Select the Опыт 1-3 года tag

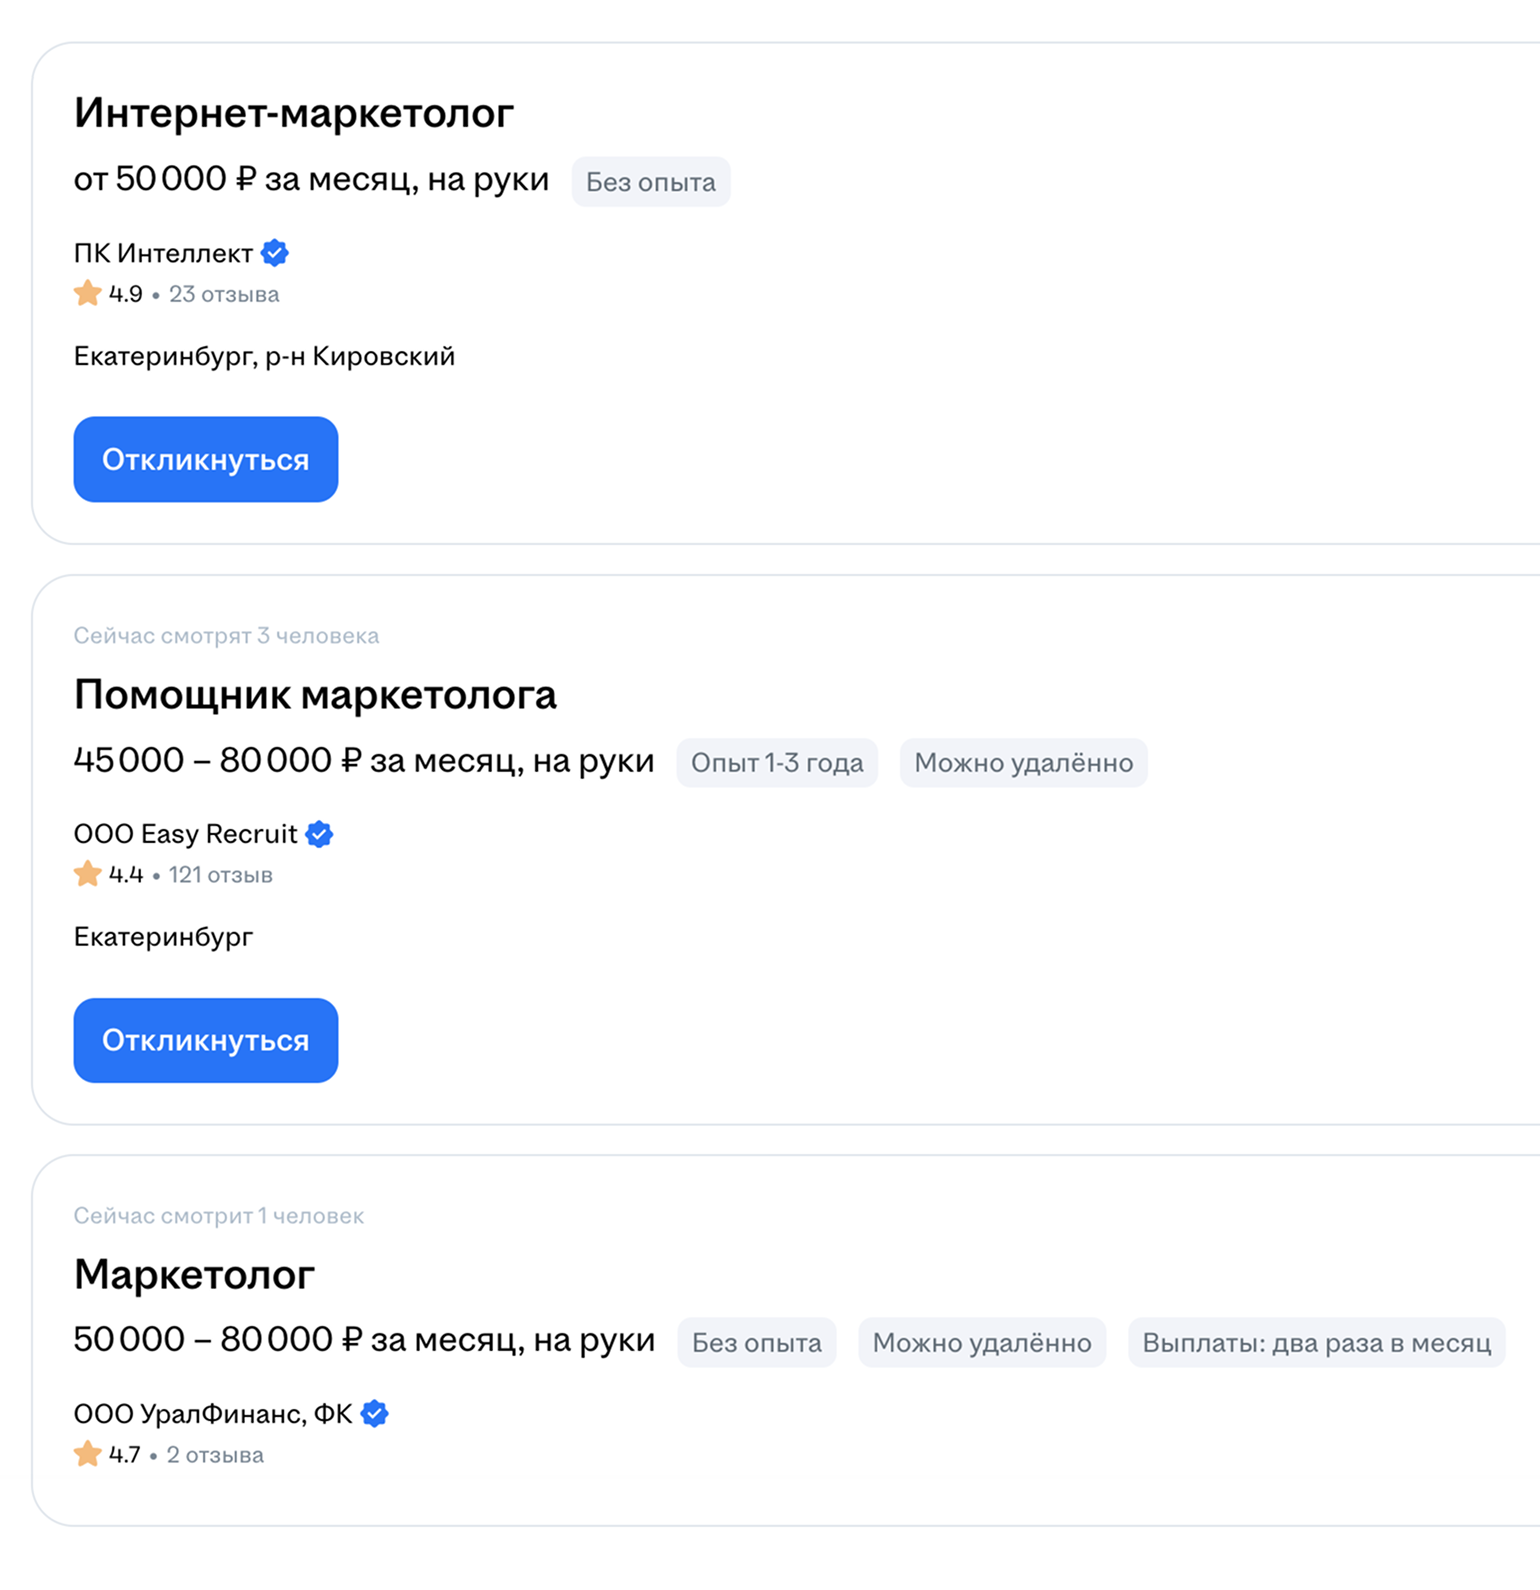[777, 763]
